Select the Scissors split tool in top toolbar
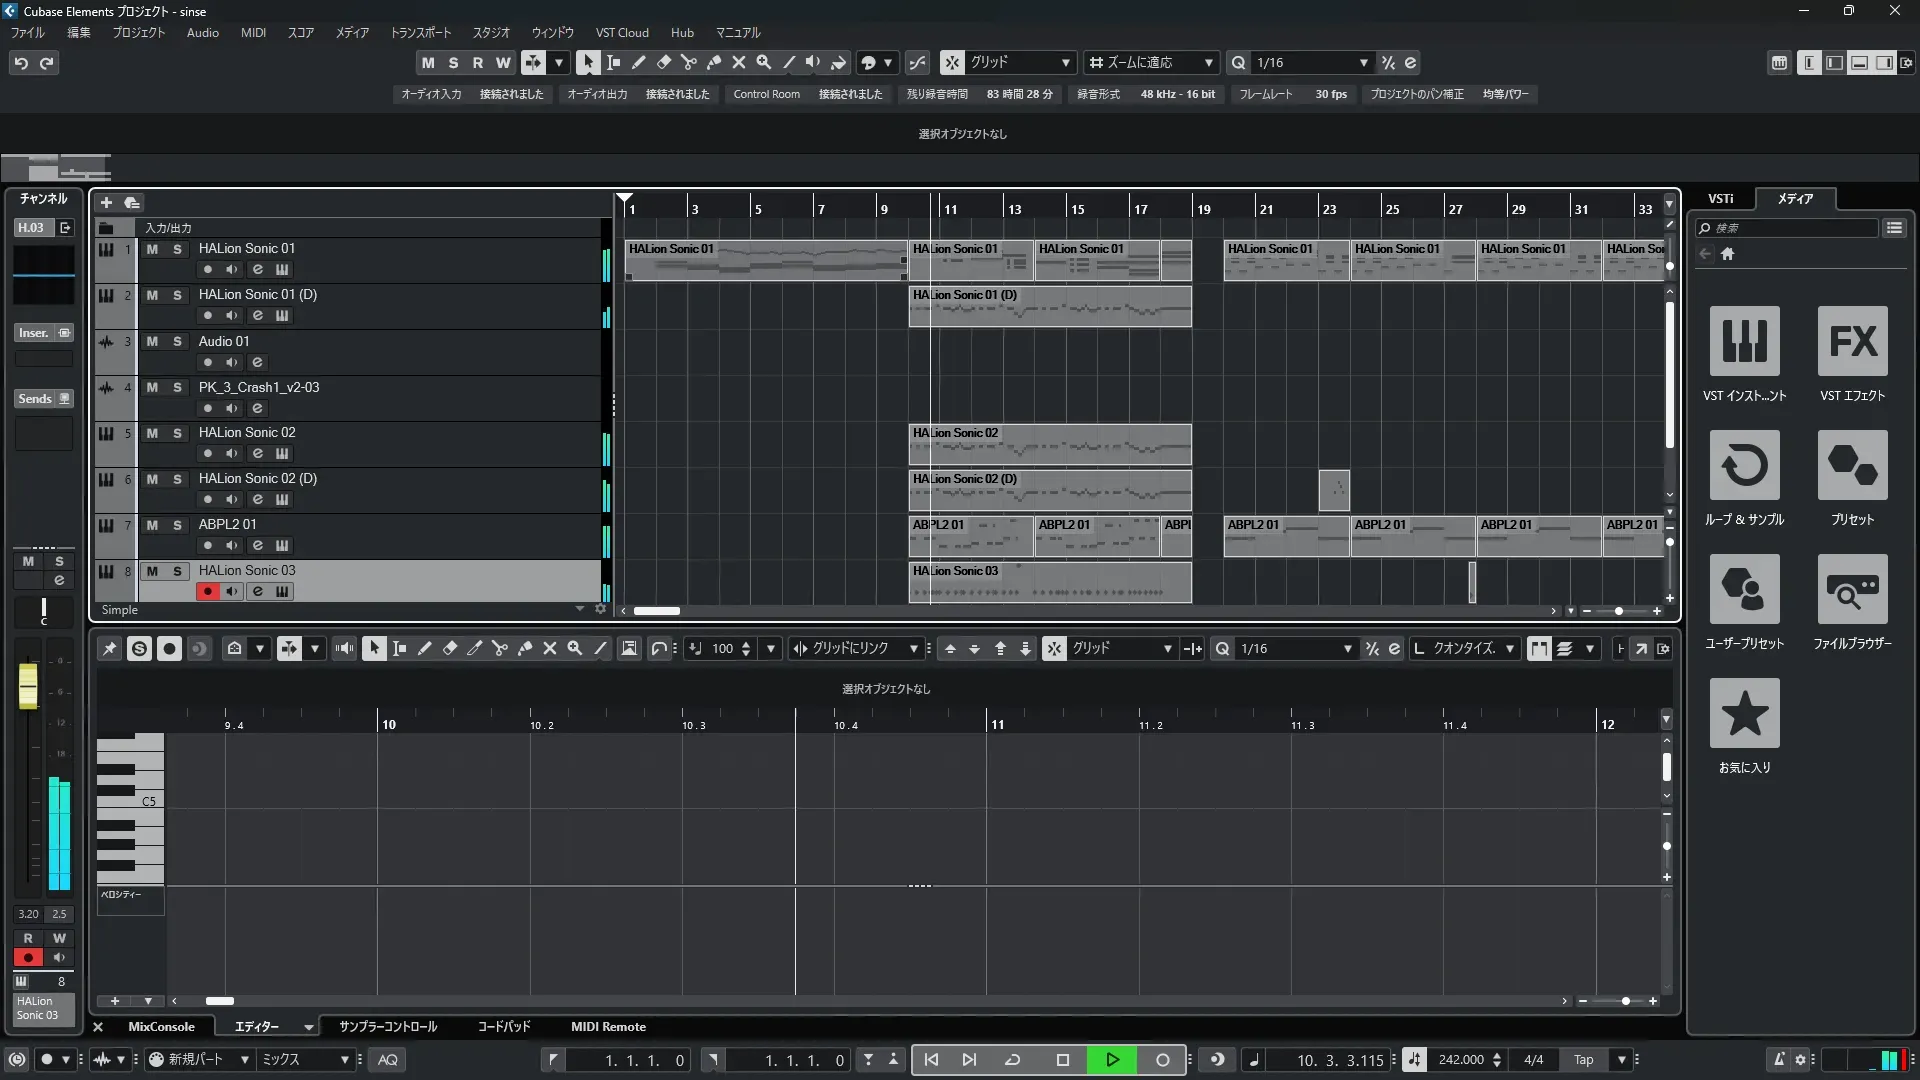The height and width of the screenshot is (1080, 1920). coord(688,63)
